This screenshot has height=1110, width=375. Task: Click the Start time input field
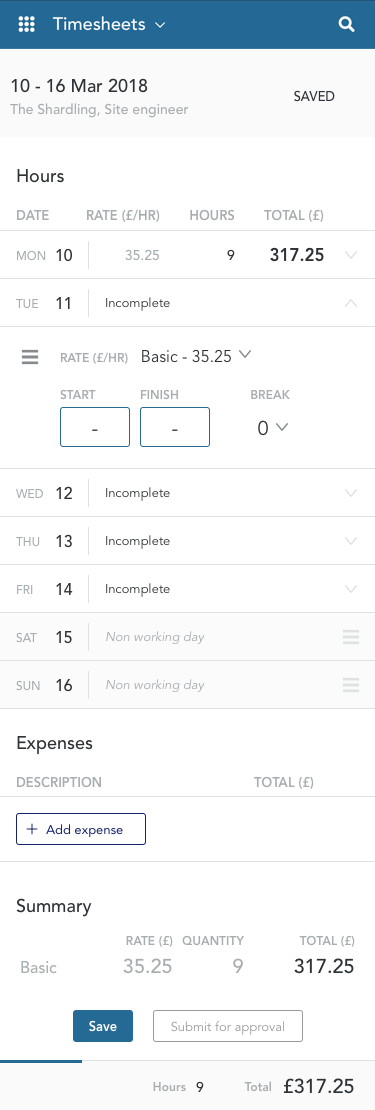point(95,427)
